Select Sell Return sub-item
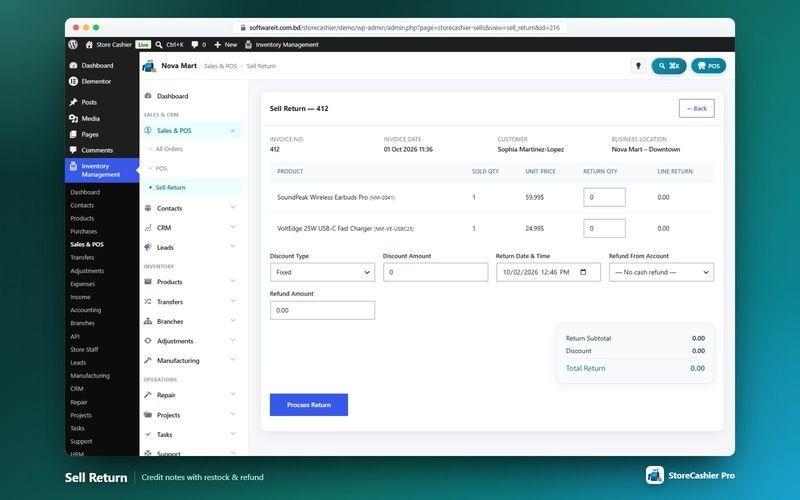The height and width of the screenshot is (500, 800). tap(170, 187)
